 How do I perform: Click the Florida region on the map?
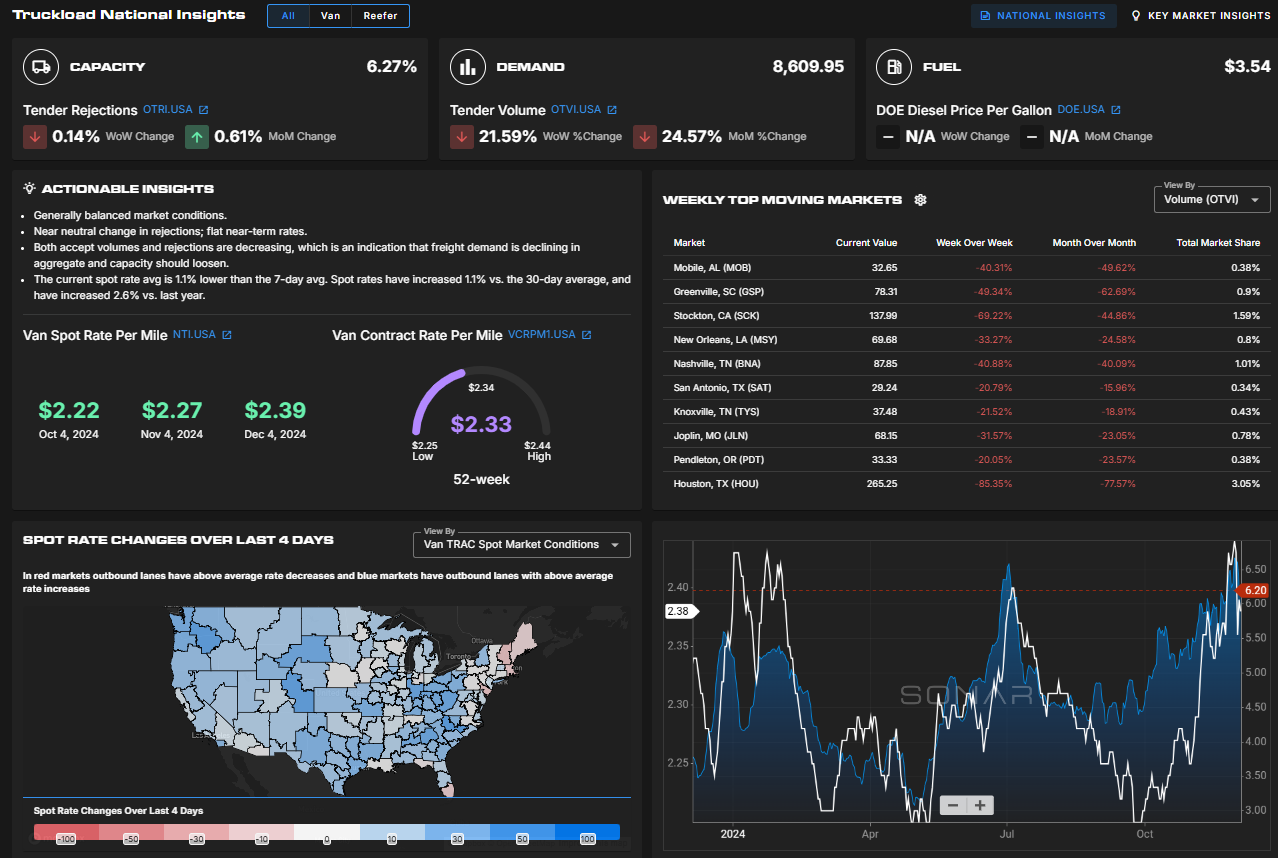tap(445, 781)
